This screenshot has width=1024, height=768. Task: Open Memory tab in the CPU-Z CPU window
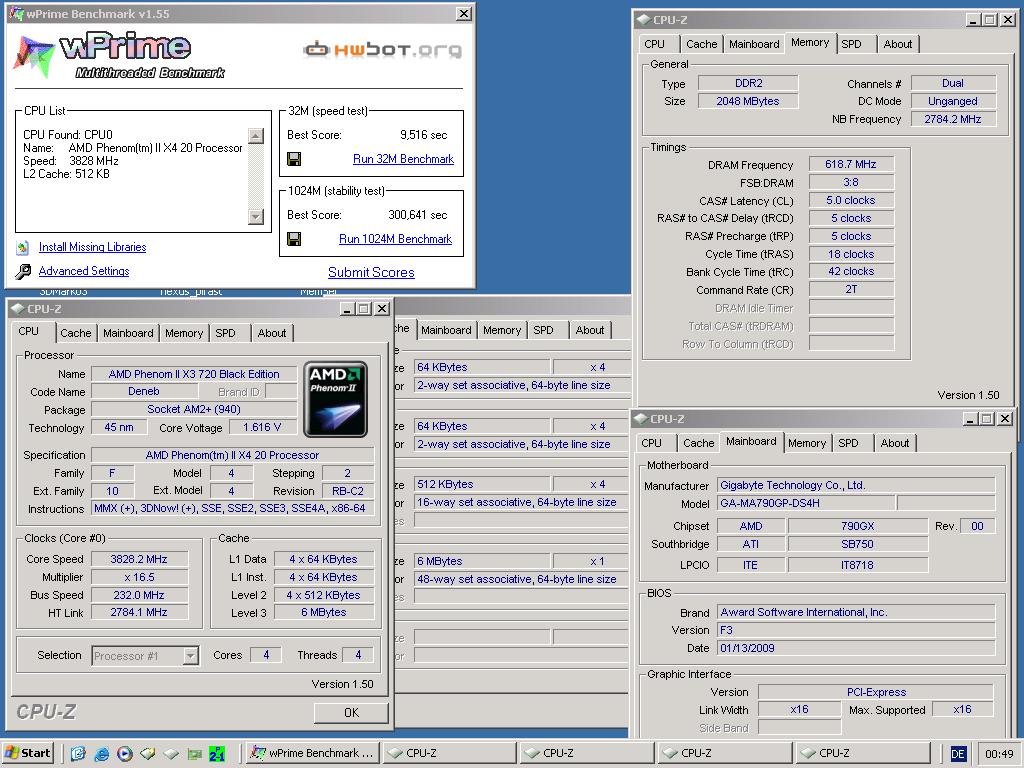click(184, 333)
